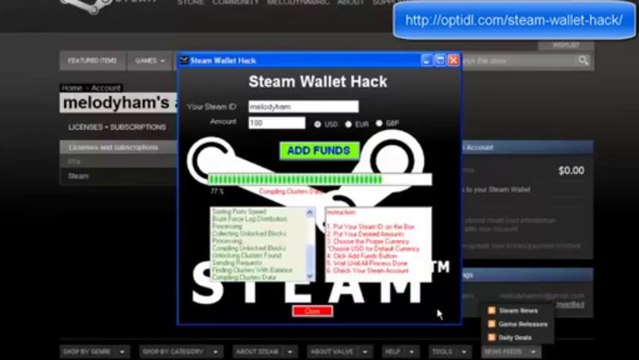The image size is (639, 360).
Task: Choose Daily Deals from news feeds menu
Action: (515, 338)
